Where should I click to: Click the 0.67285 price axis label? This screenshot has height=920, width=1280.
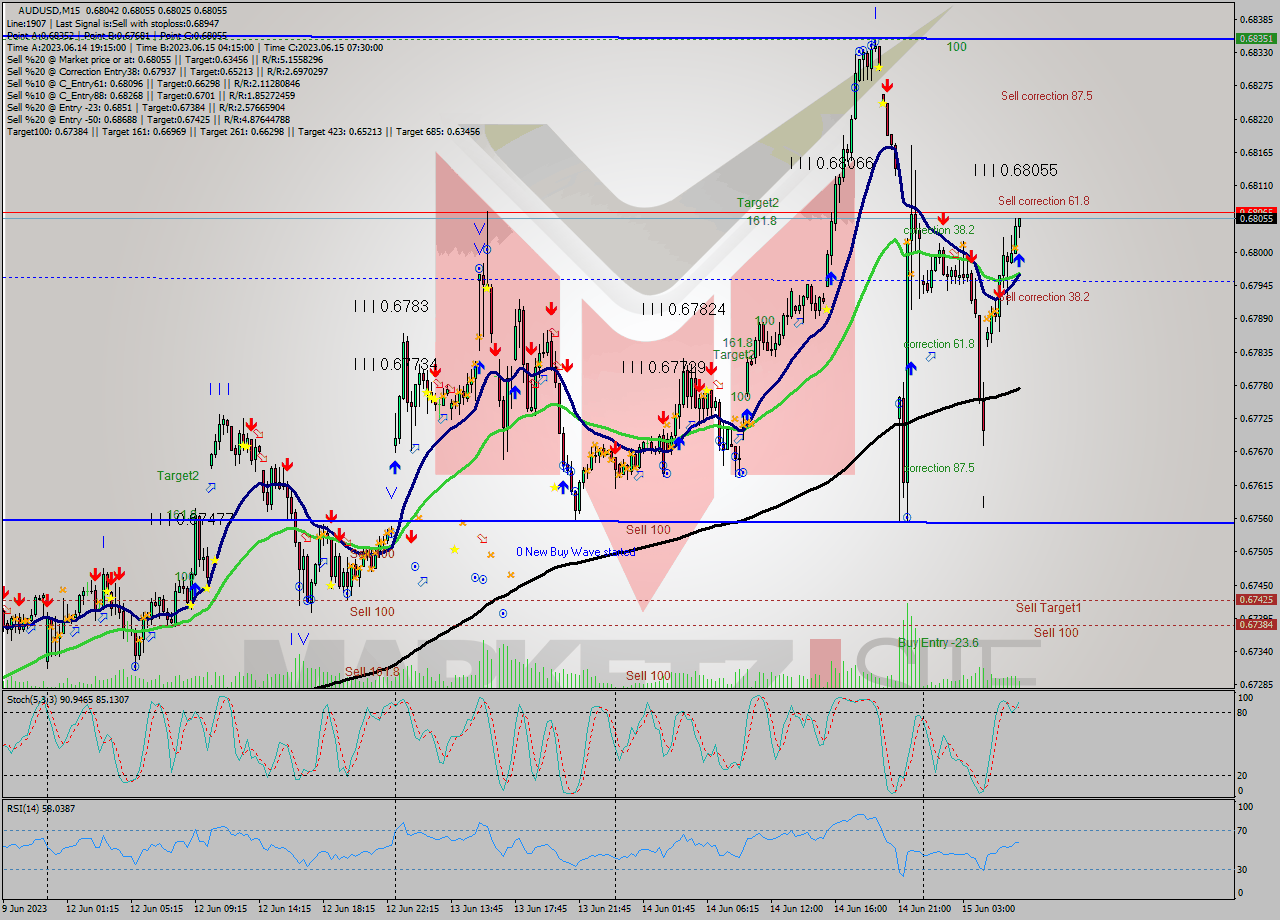tap(1256, 685)
